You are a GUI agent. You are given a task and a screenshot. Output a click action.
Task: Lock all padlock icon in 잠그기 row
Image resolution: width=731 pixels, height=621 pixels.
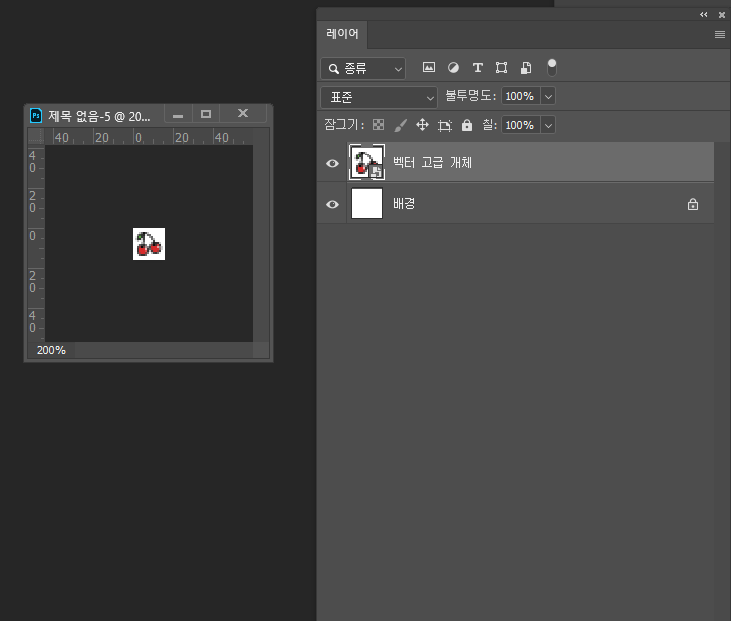click(467, 125)
